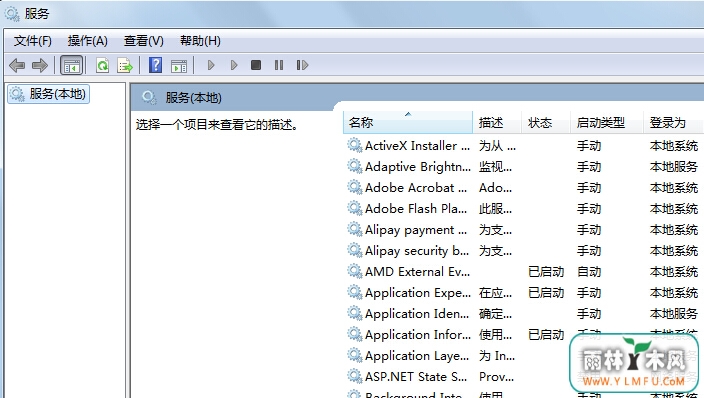This screenshot has width=704, height=398.
Task: Open the 操作(A) menu
Action: pos(88,41)
